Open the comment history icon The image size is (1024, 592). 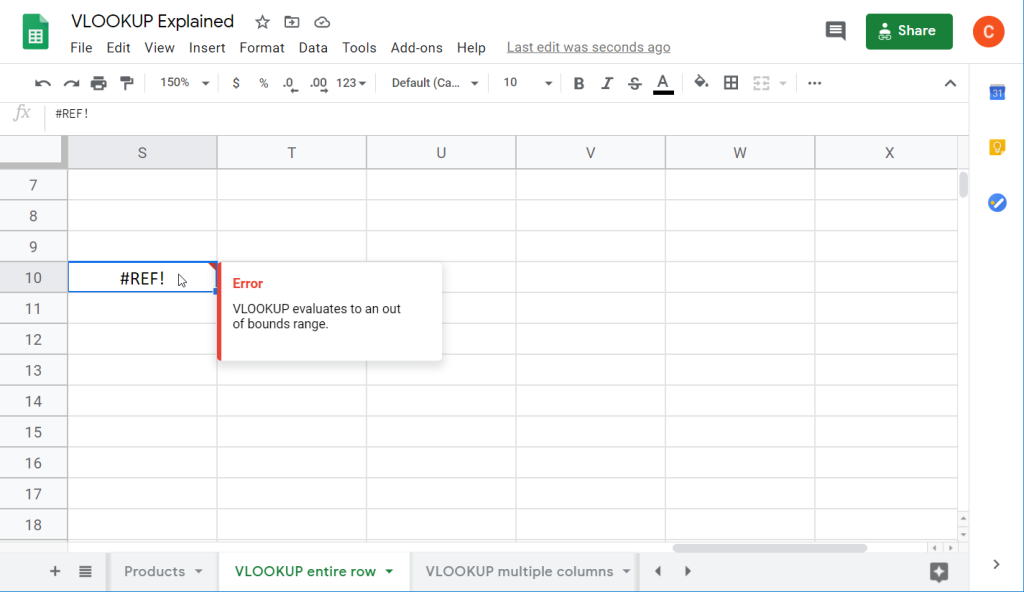pyautogui.click(x=836, y=31)
